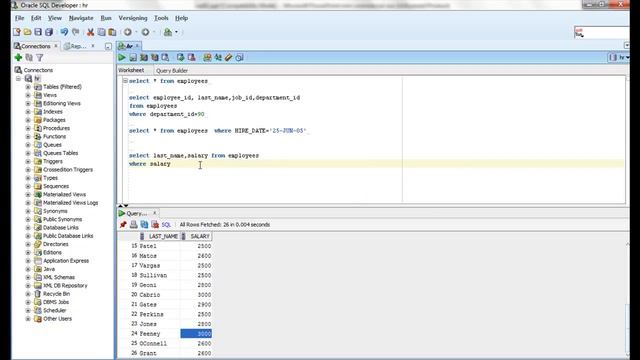
Task: Add a new connection with green plus
Action: coord(18,58)
